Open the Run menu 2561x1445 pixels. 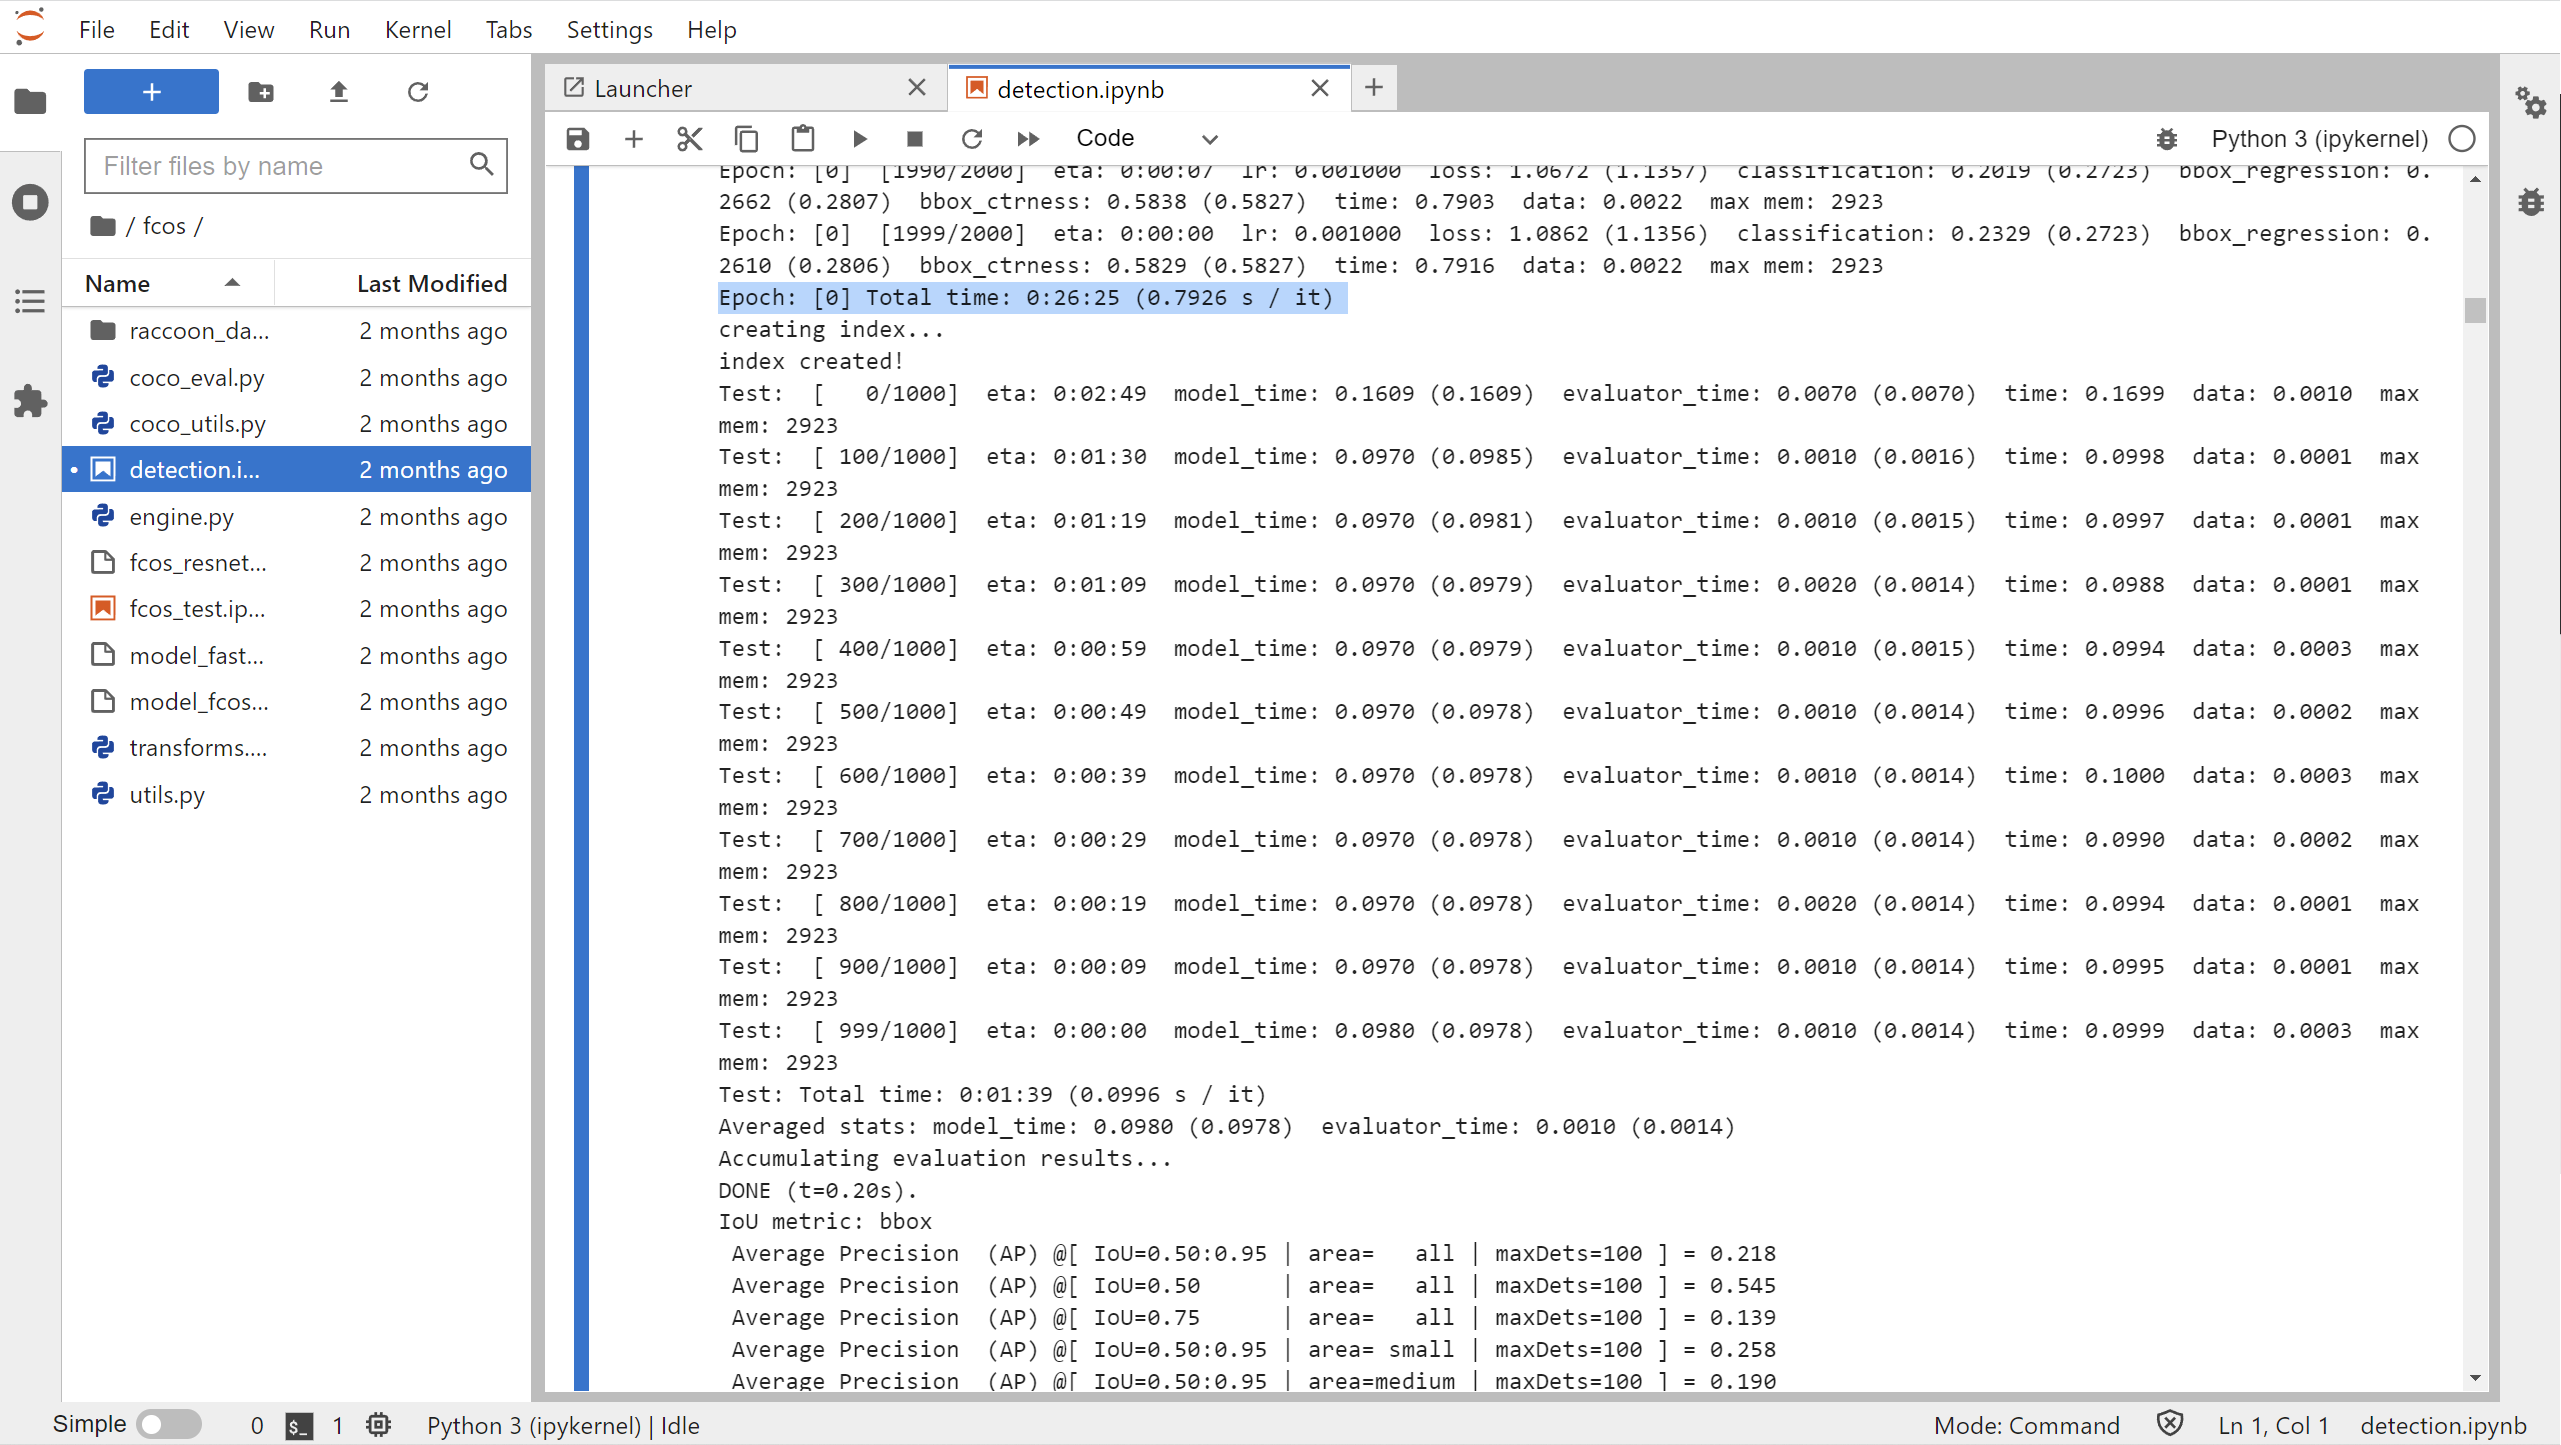329,29
